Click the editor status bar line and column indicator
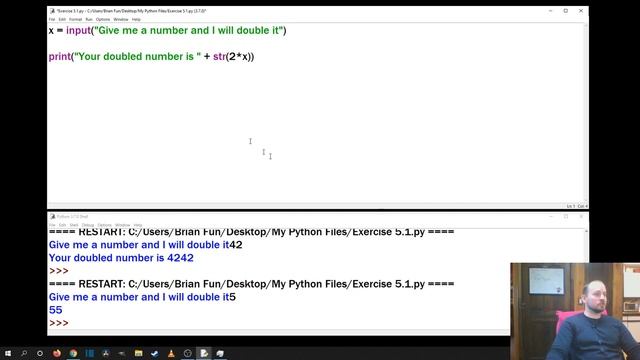The height and width of the screenshot is (360, 640). (576, 206)
